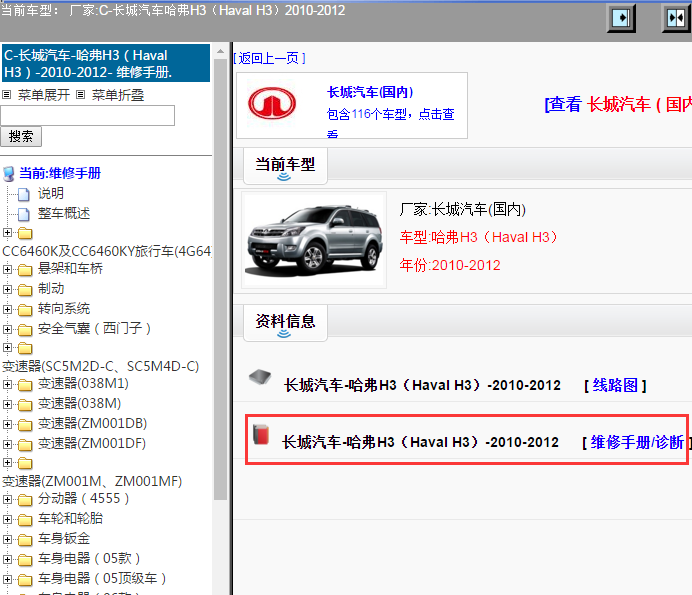This screenshot has height=595, width=692.
Task: Expand the 变速器(038M1) tree node
Action: coord(7,384)
